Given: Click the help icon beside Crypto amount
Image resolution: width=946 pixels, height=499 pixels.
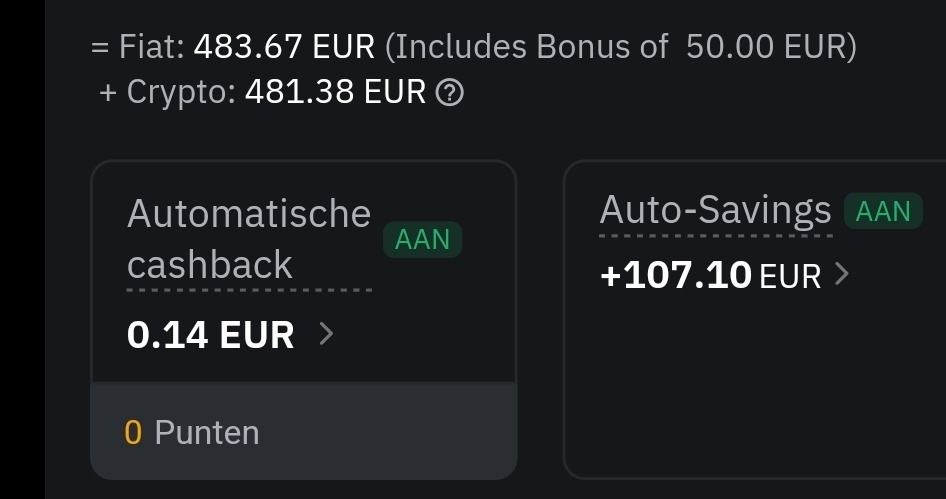Looking at the screenshot, I should click(x=452, y=93).
